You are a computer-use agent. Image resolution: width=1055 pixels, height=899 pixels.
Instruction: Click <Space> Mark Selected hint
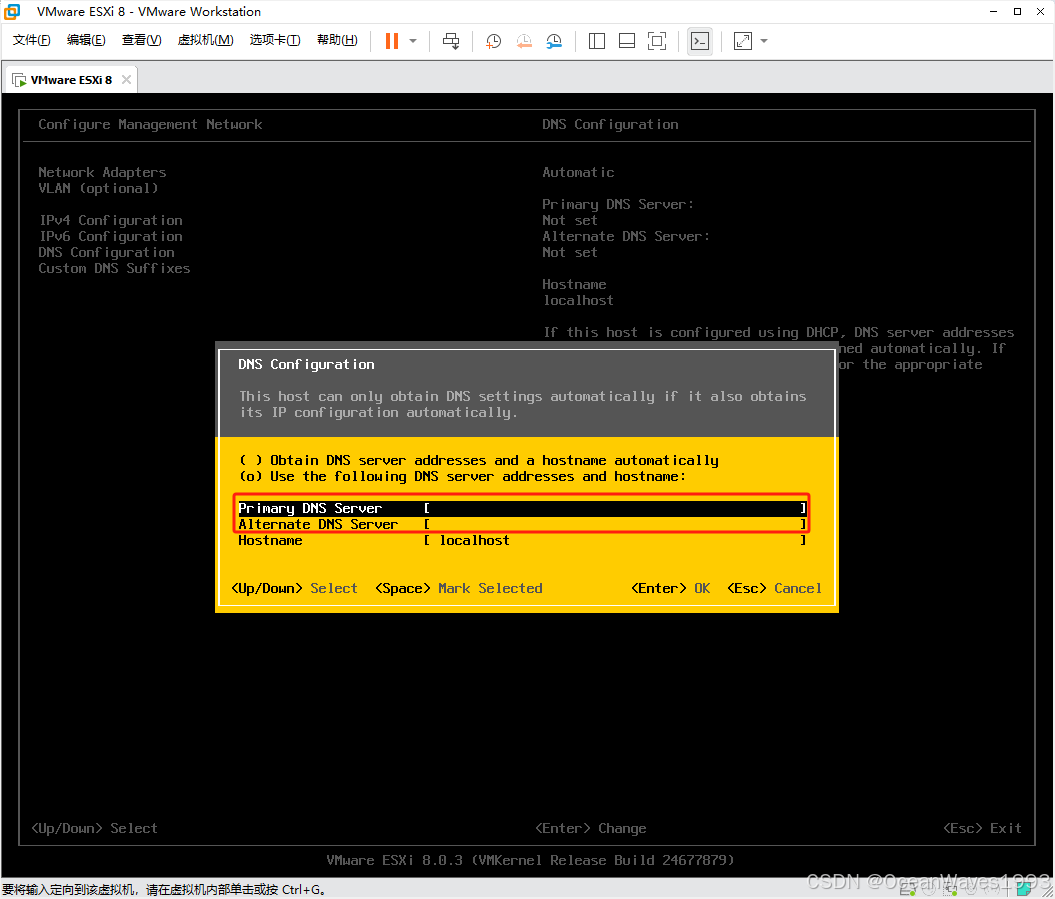pyautogui.click(x=459, y=589)
